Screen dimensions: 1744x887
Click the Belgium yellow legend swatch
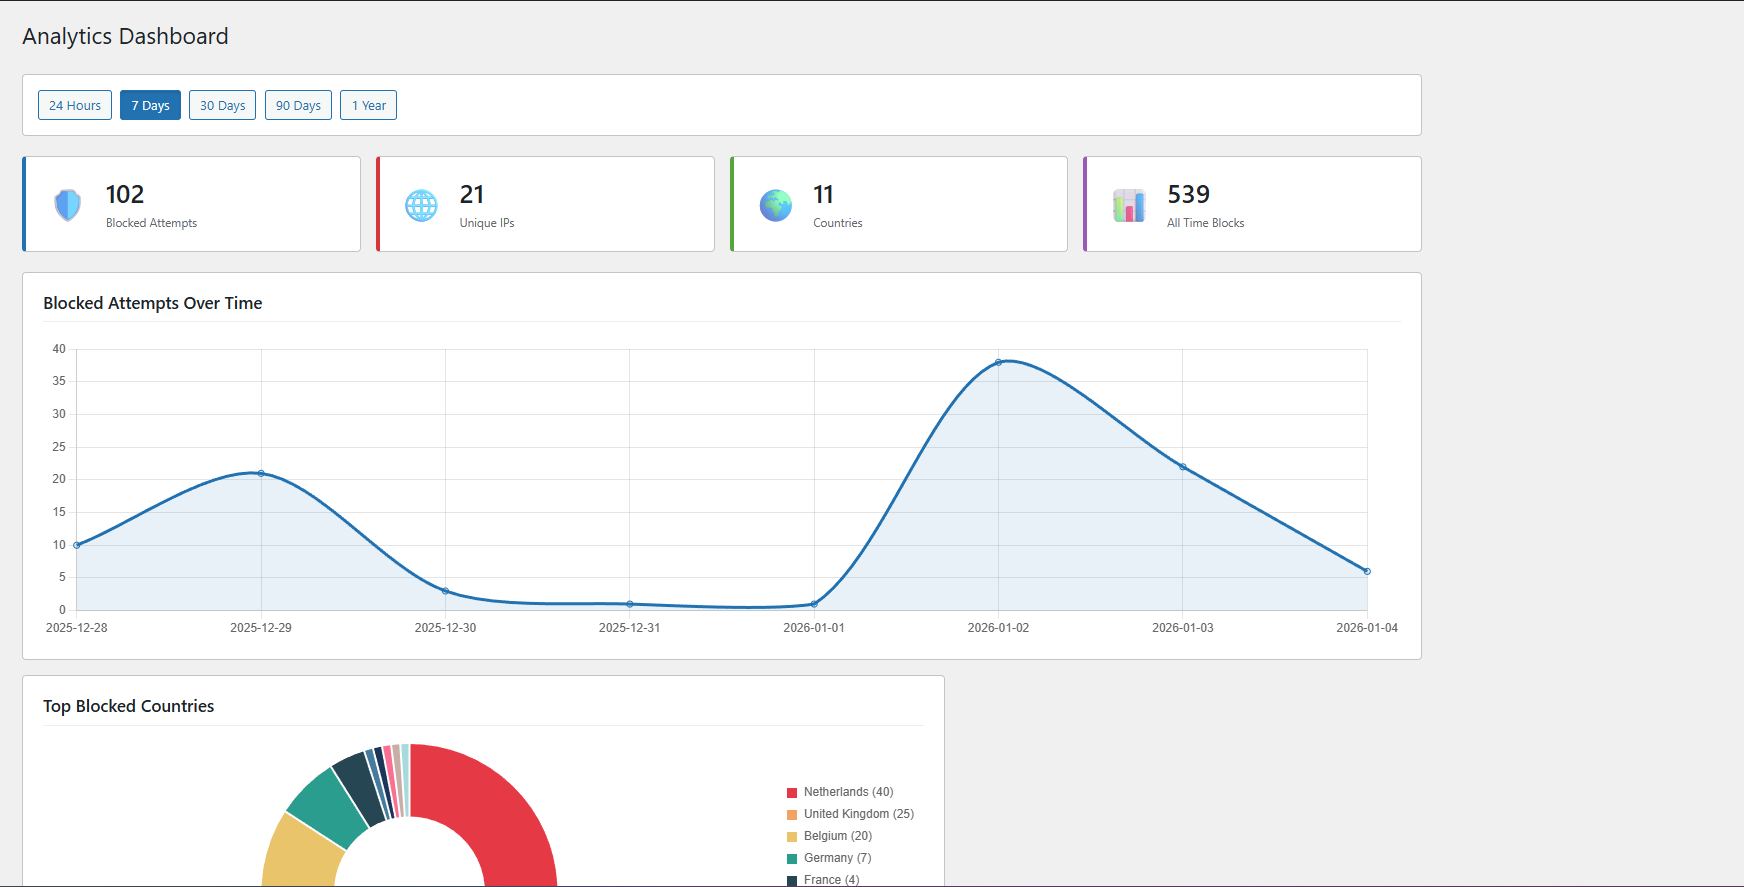click(x=792, y=837)
